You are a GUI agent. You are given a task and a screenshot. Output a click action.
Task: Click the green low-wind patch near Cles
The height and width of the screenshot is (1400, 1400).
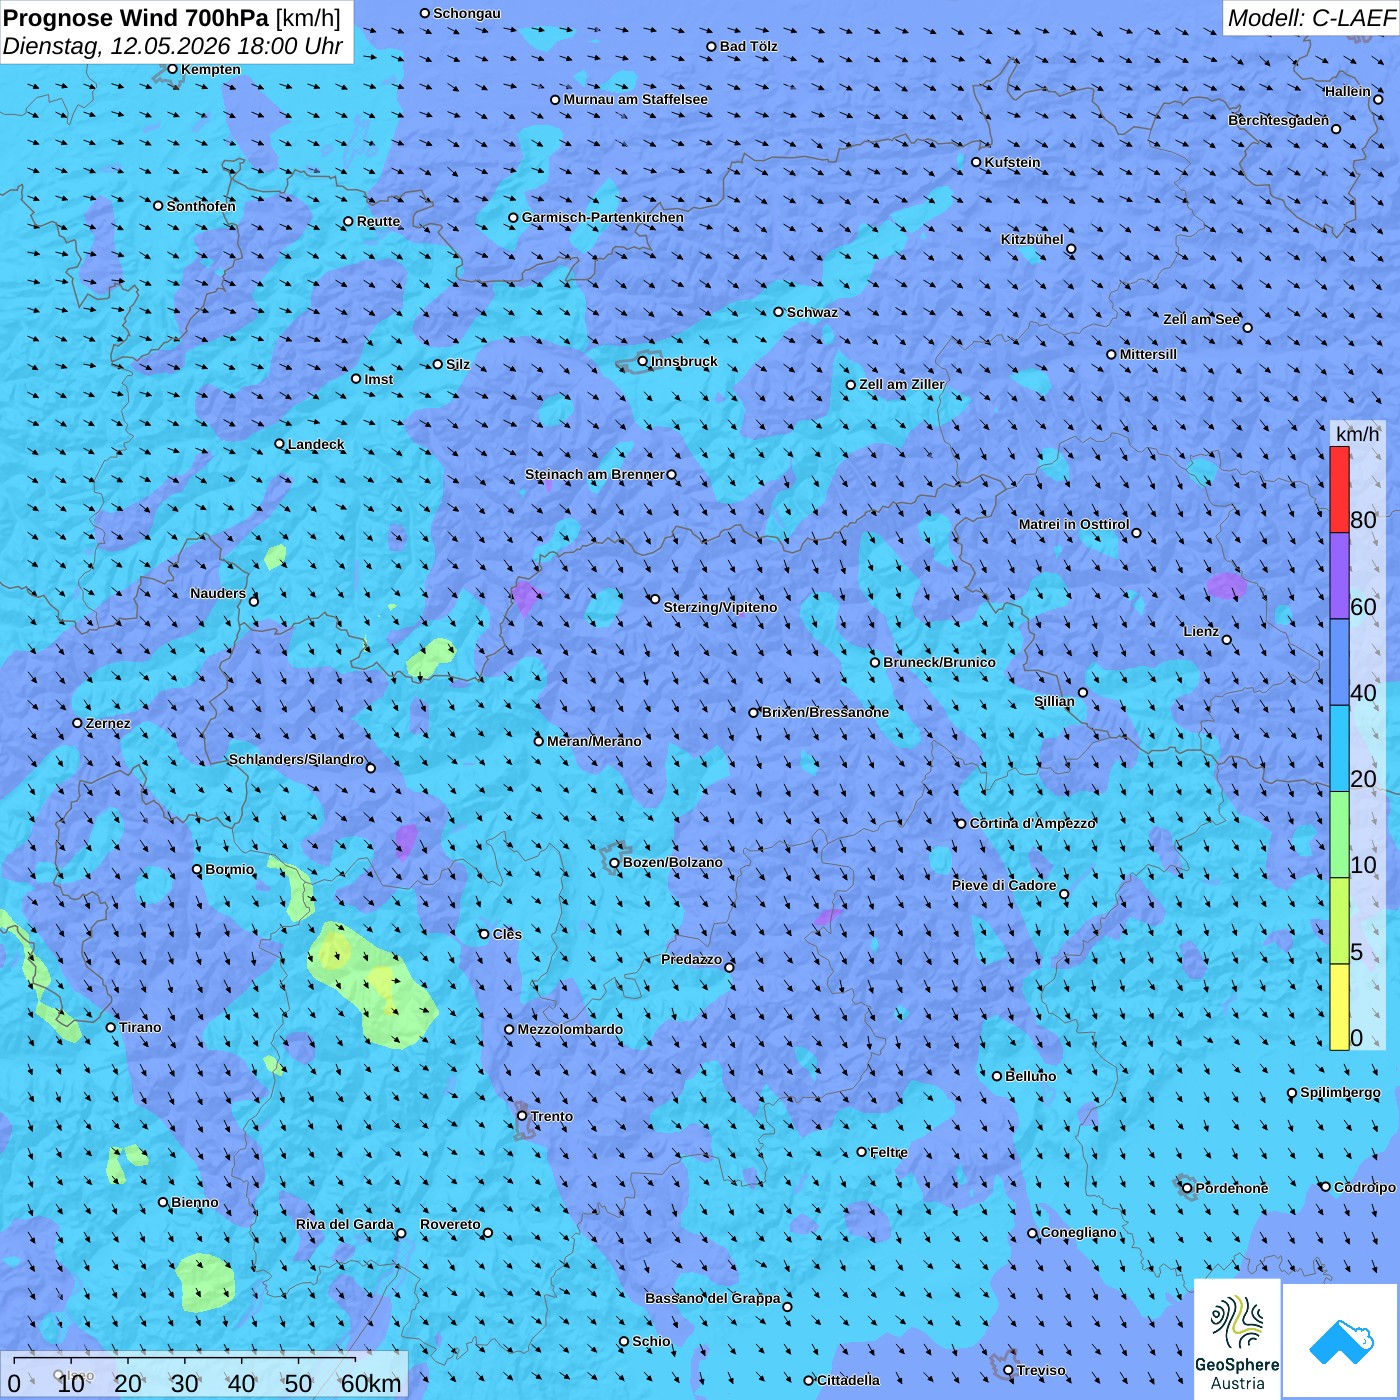372,985
